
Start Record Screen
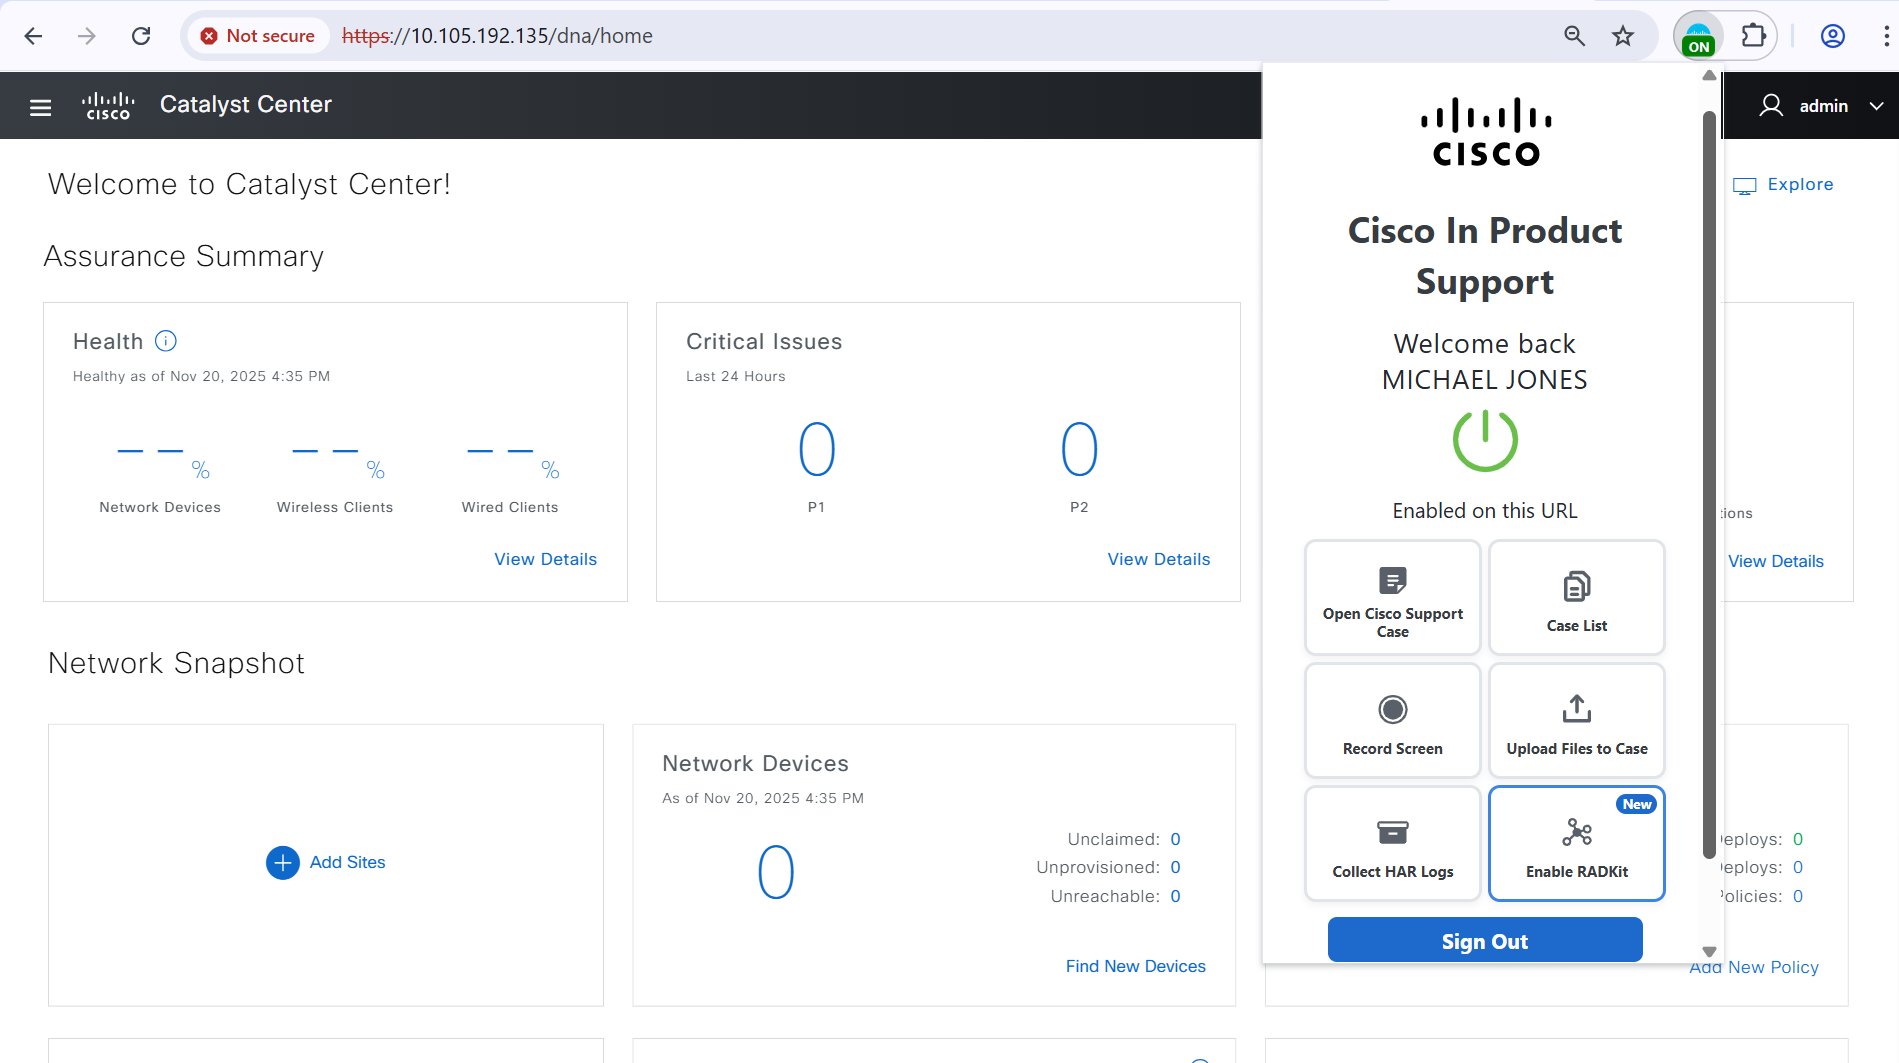tap(1392, 721)
